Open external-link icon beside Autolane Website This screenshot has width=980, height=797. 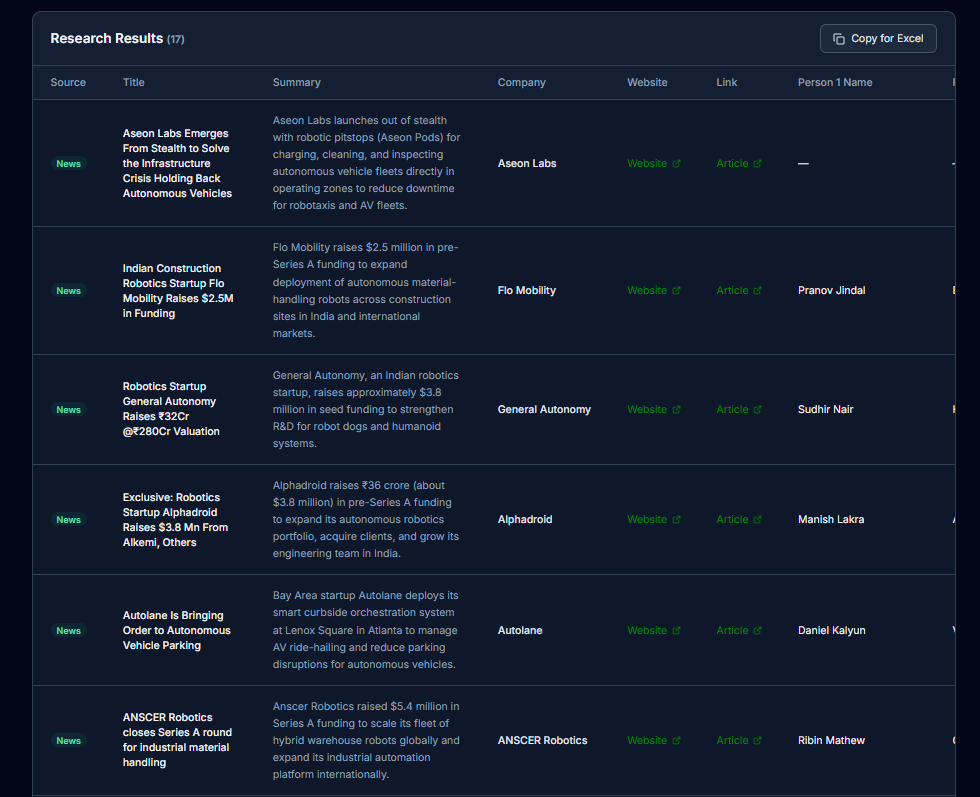[676, 631]
